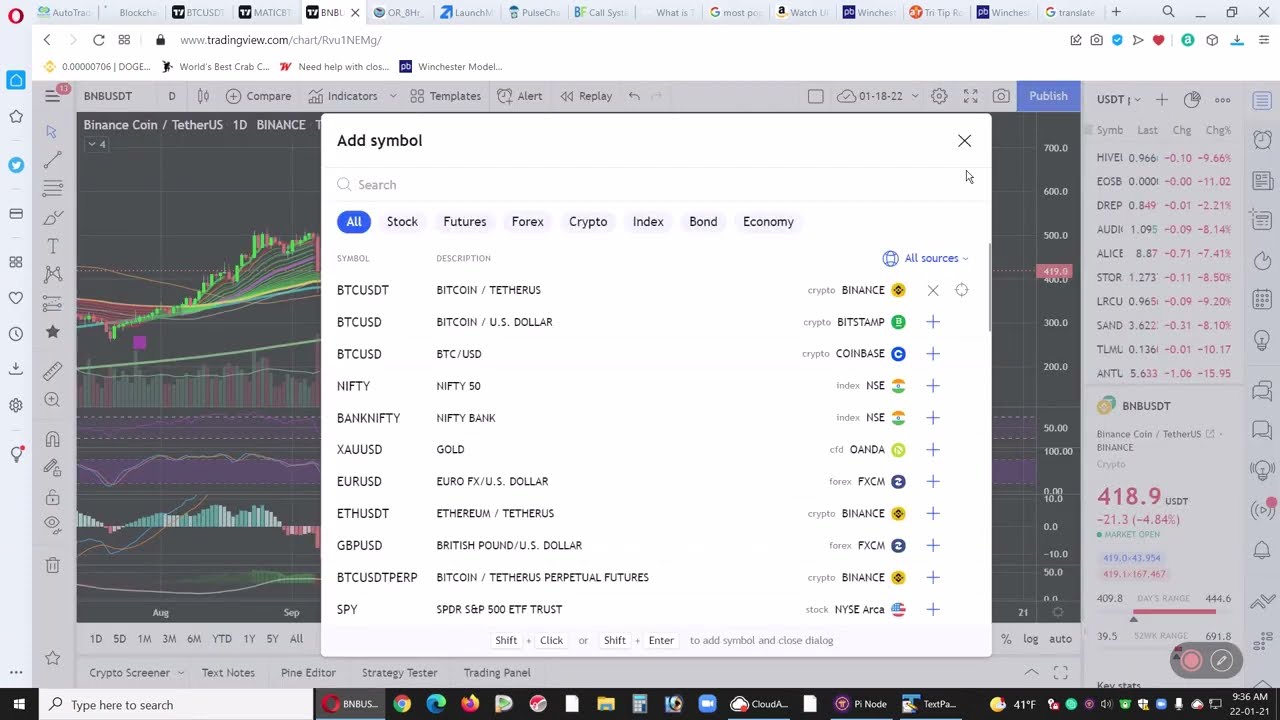Viewport: 1280px width, 720px height.
Task: Undo the last chart action
Action: (634, 96)
